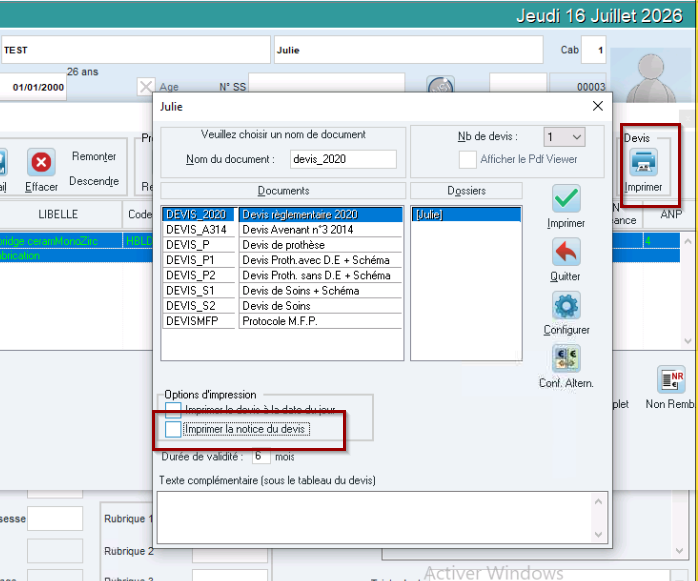Click Devis règlementaire 2020 description
Viewport: 698px width, 581px height.
(321, 215)
